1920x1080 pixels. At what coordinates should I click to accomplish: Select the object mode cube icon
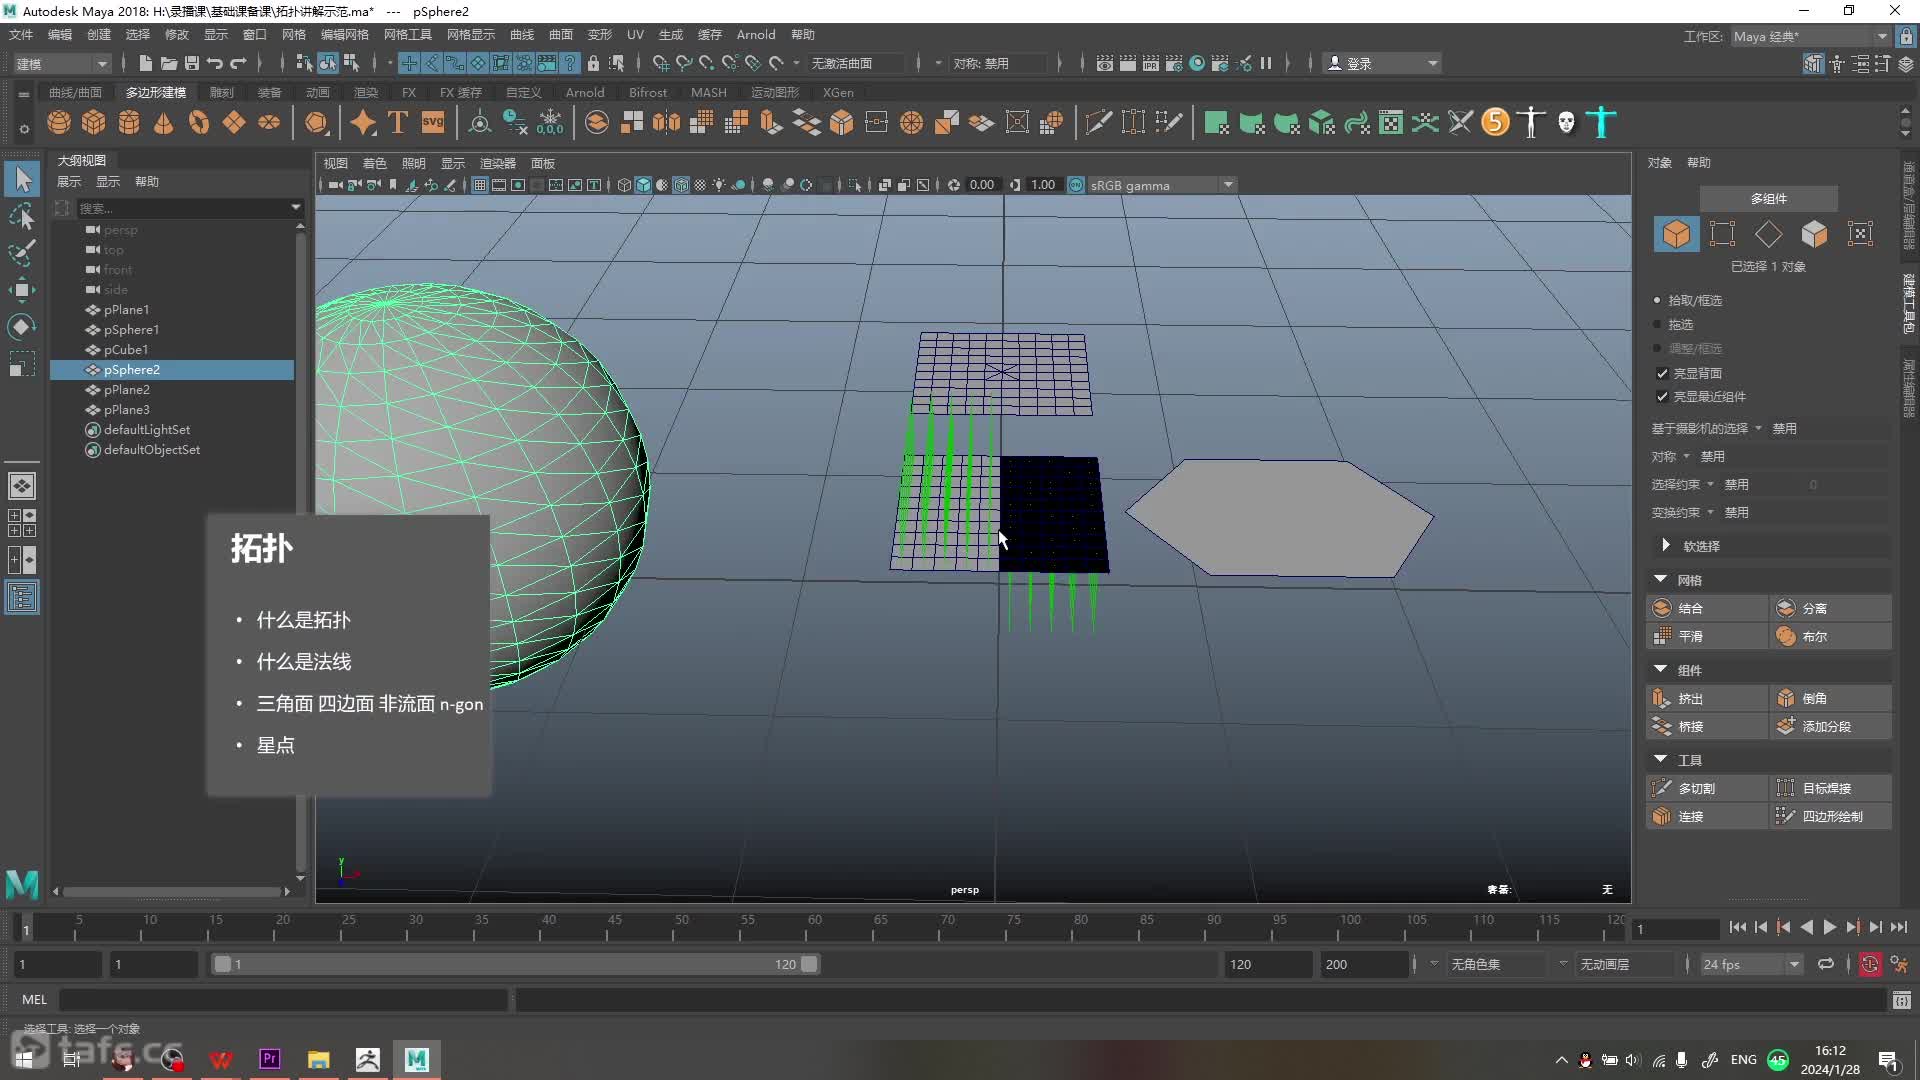pyautogui.click(x=1676, y=234)
